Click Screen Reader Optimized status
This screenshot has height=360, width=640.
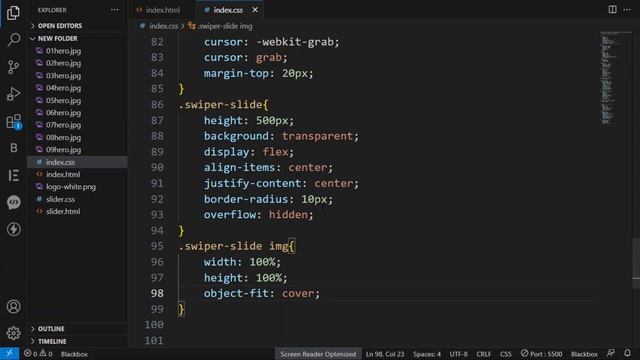tap(318, 354)
